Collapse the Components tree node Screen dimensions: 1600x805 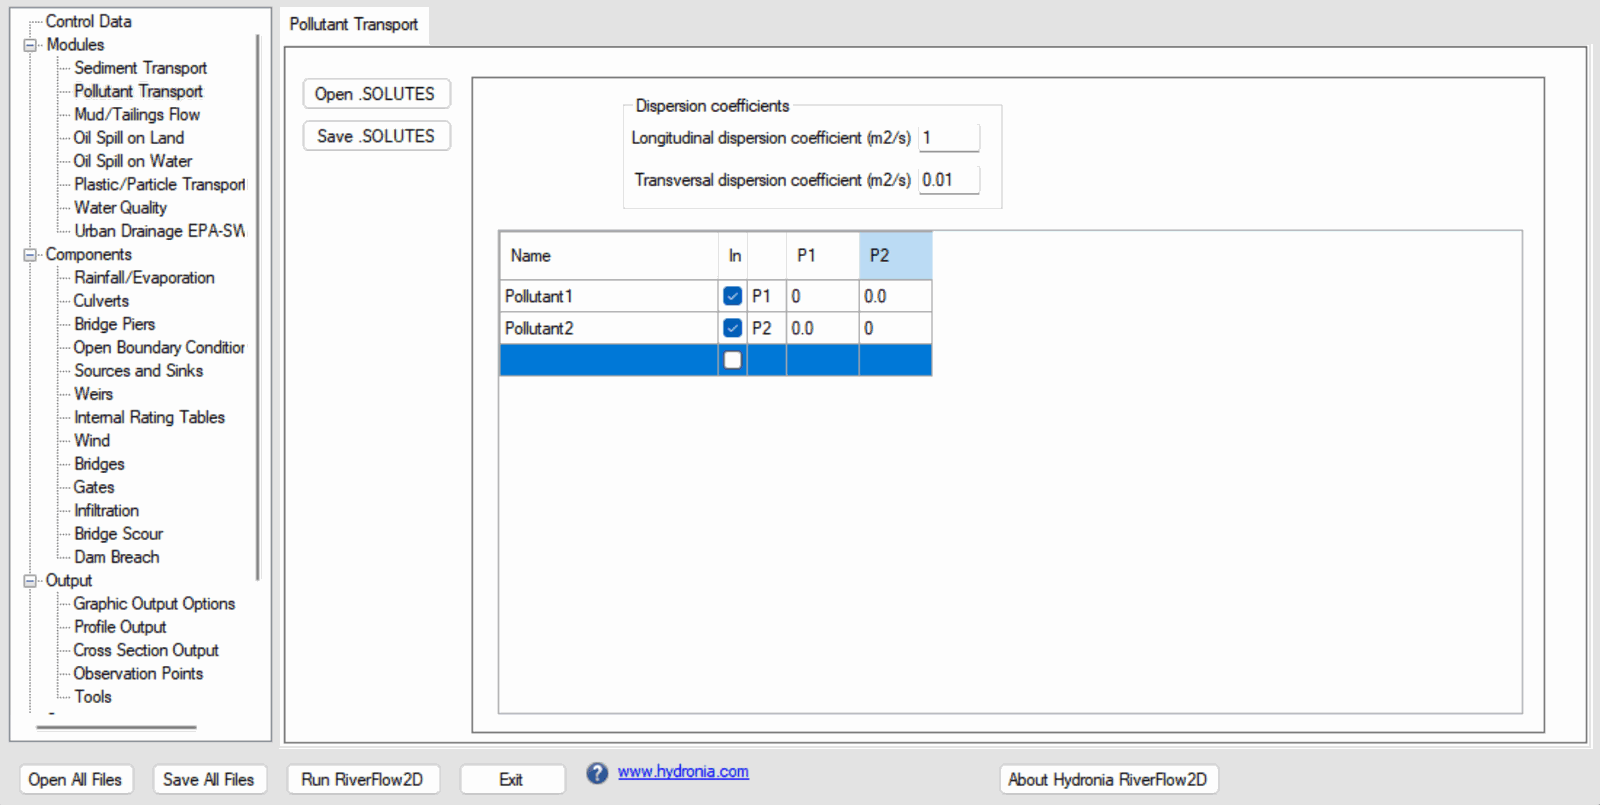click(x=30, y=255)
